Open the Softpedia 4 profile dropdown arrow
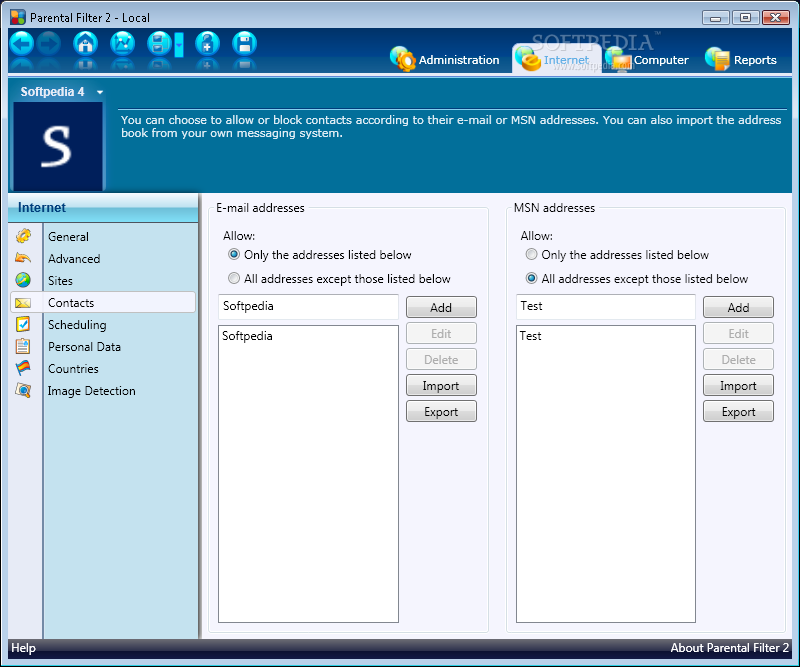This screenshot has height=667, width=800. tap(100, 92)
